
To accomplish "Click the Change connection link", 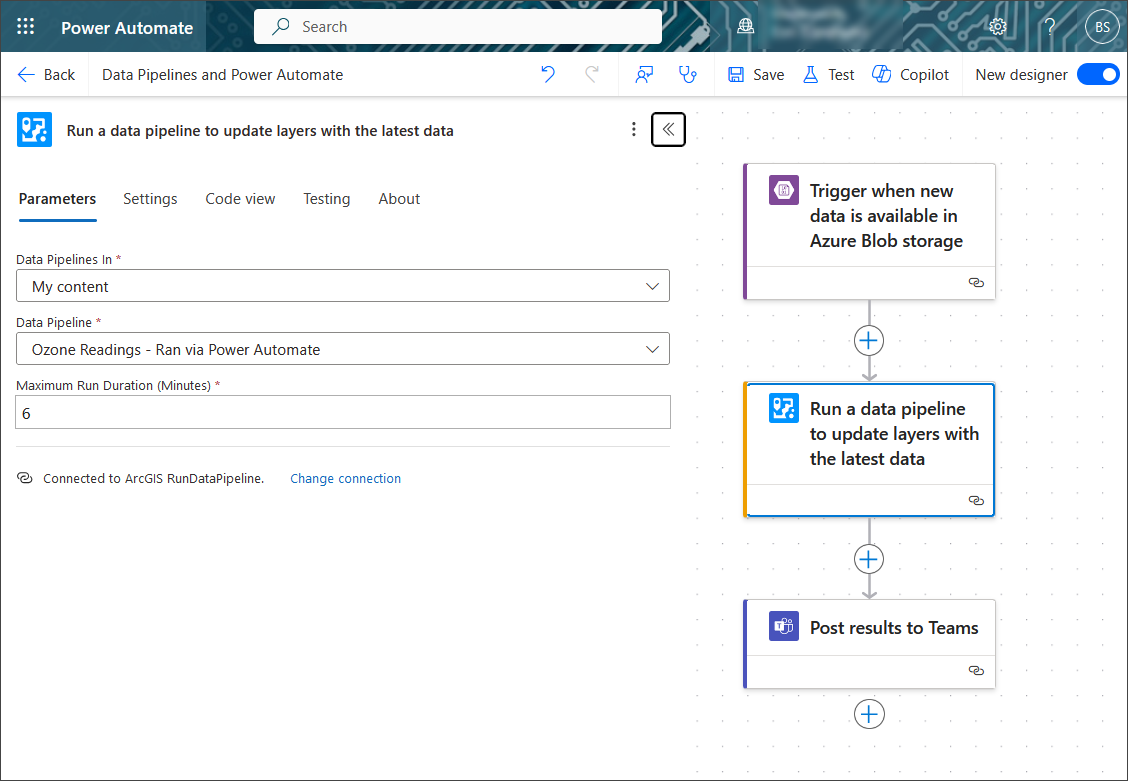I will [345, 478].
